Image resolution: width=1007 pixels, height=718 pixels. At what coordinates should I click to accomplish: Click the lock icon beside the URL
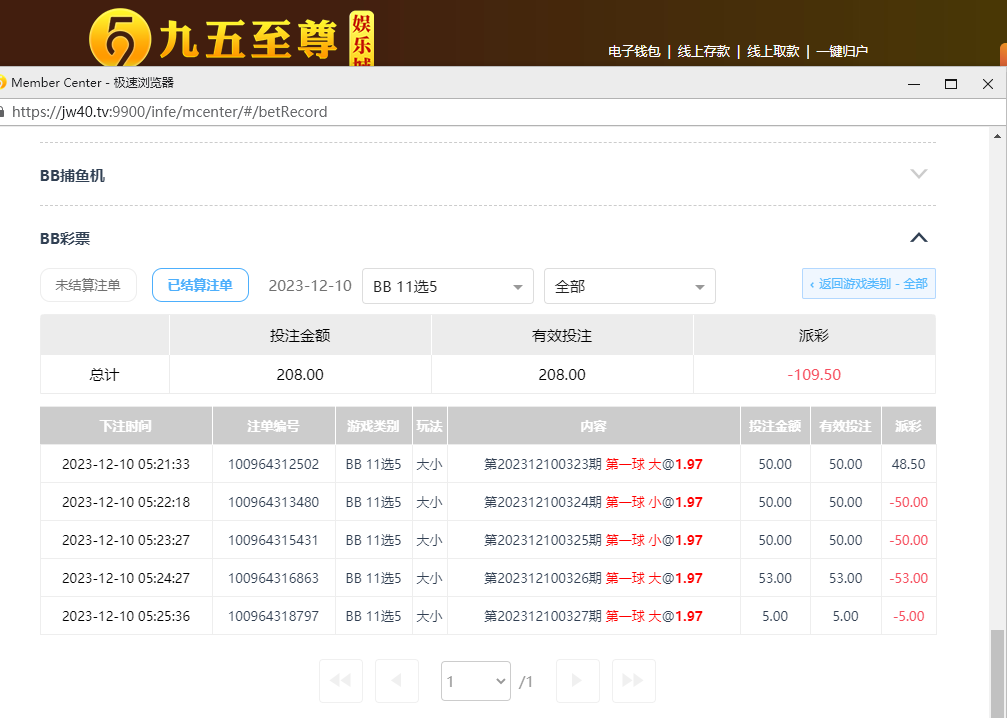(2, 112)
